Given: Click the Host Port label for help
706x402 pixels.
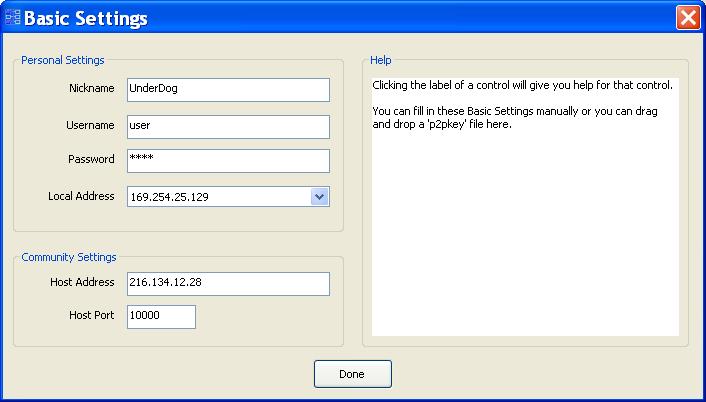Looking at the screenshot, I should pos(91,315).
